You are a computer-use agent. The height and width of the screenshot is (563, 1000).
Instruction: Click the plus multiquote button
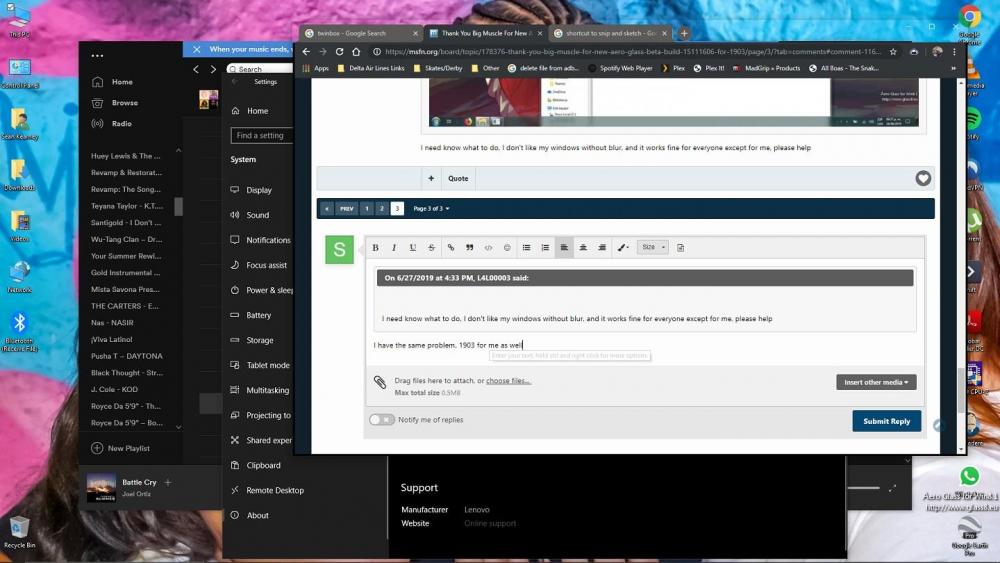tap(431, 179)
